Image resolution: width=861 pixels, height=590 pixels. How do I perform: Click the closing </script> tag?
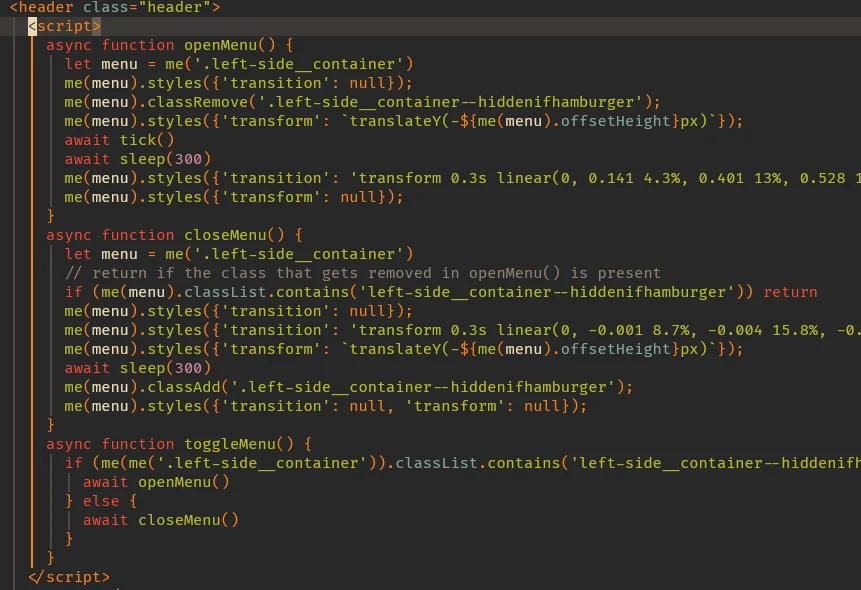point(69,577)
